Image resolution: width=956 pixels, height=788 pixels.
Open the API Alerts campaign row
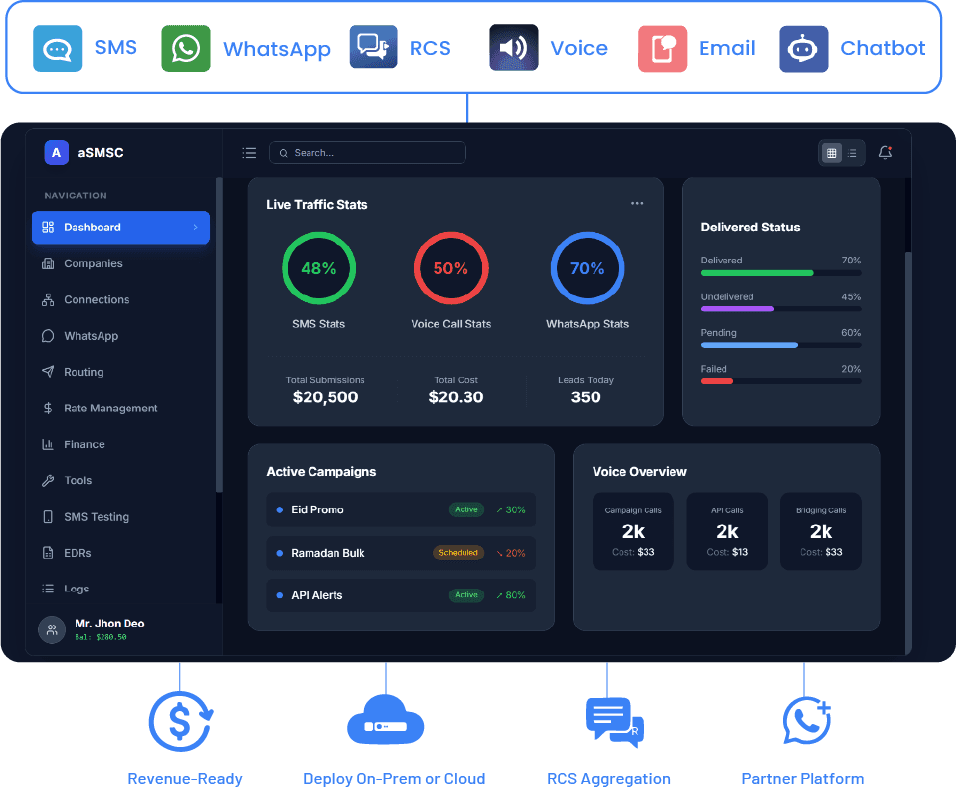coord(401,595)
